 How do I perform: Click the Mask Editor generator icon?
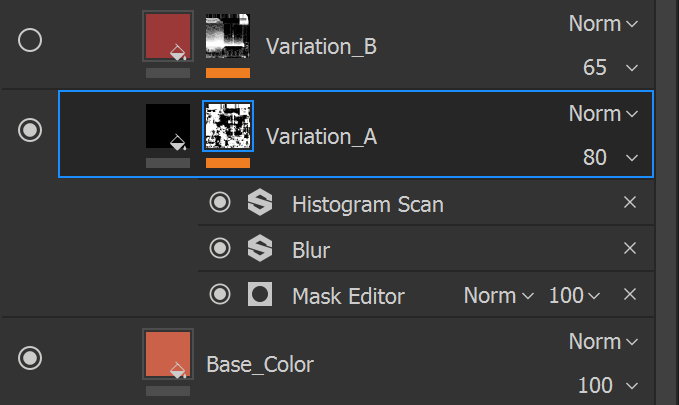[x=260, y=295]
